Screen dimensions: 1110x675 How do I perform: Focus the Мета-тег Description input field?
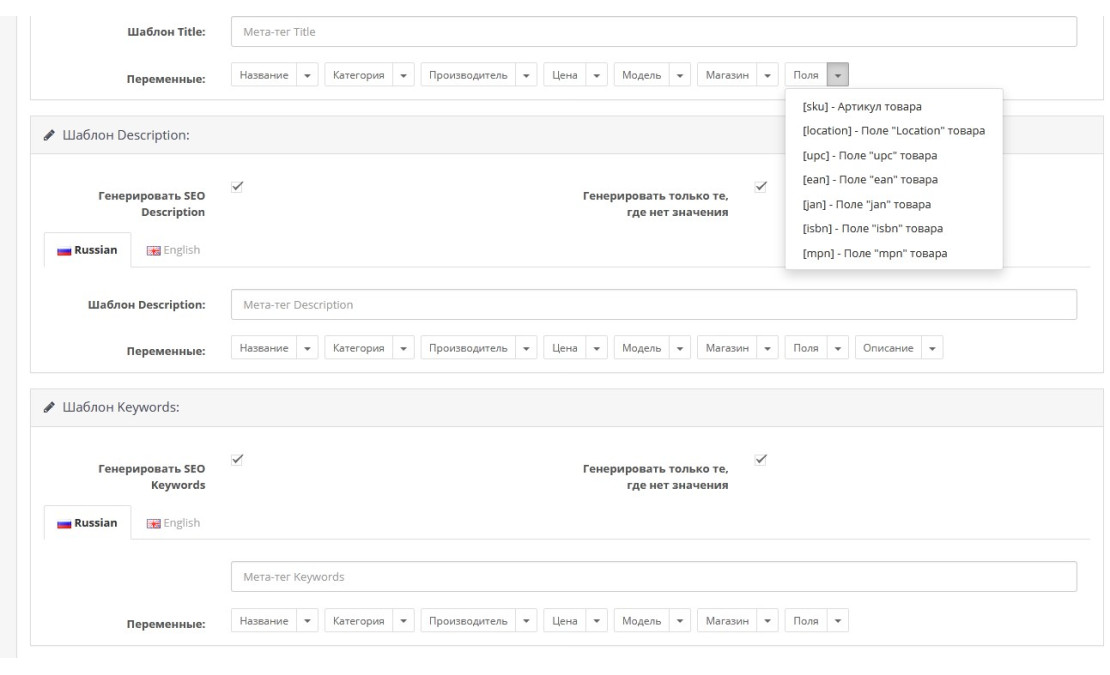pos(653,304)
